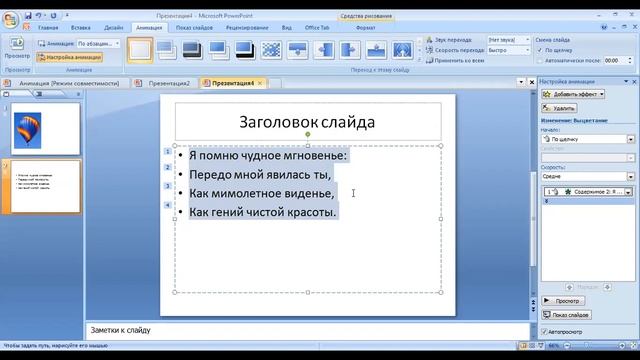Click the Применить ко всем icon
Viewport: 640px width, 360px height.
(429, 60)
